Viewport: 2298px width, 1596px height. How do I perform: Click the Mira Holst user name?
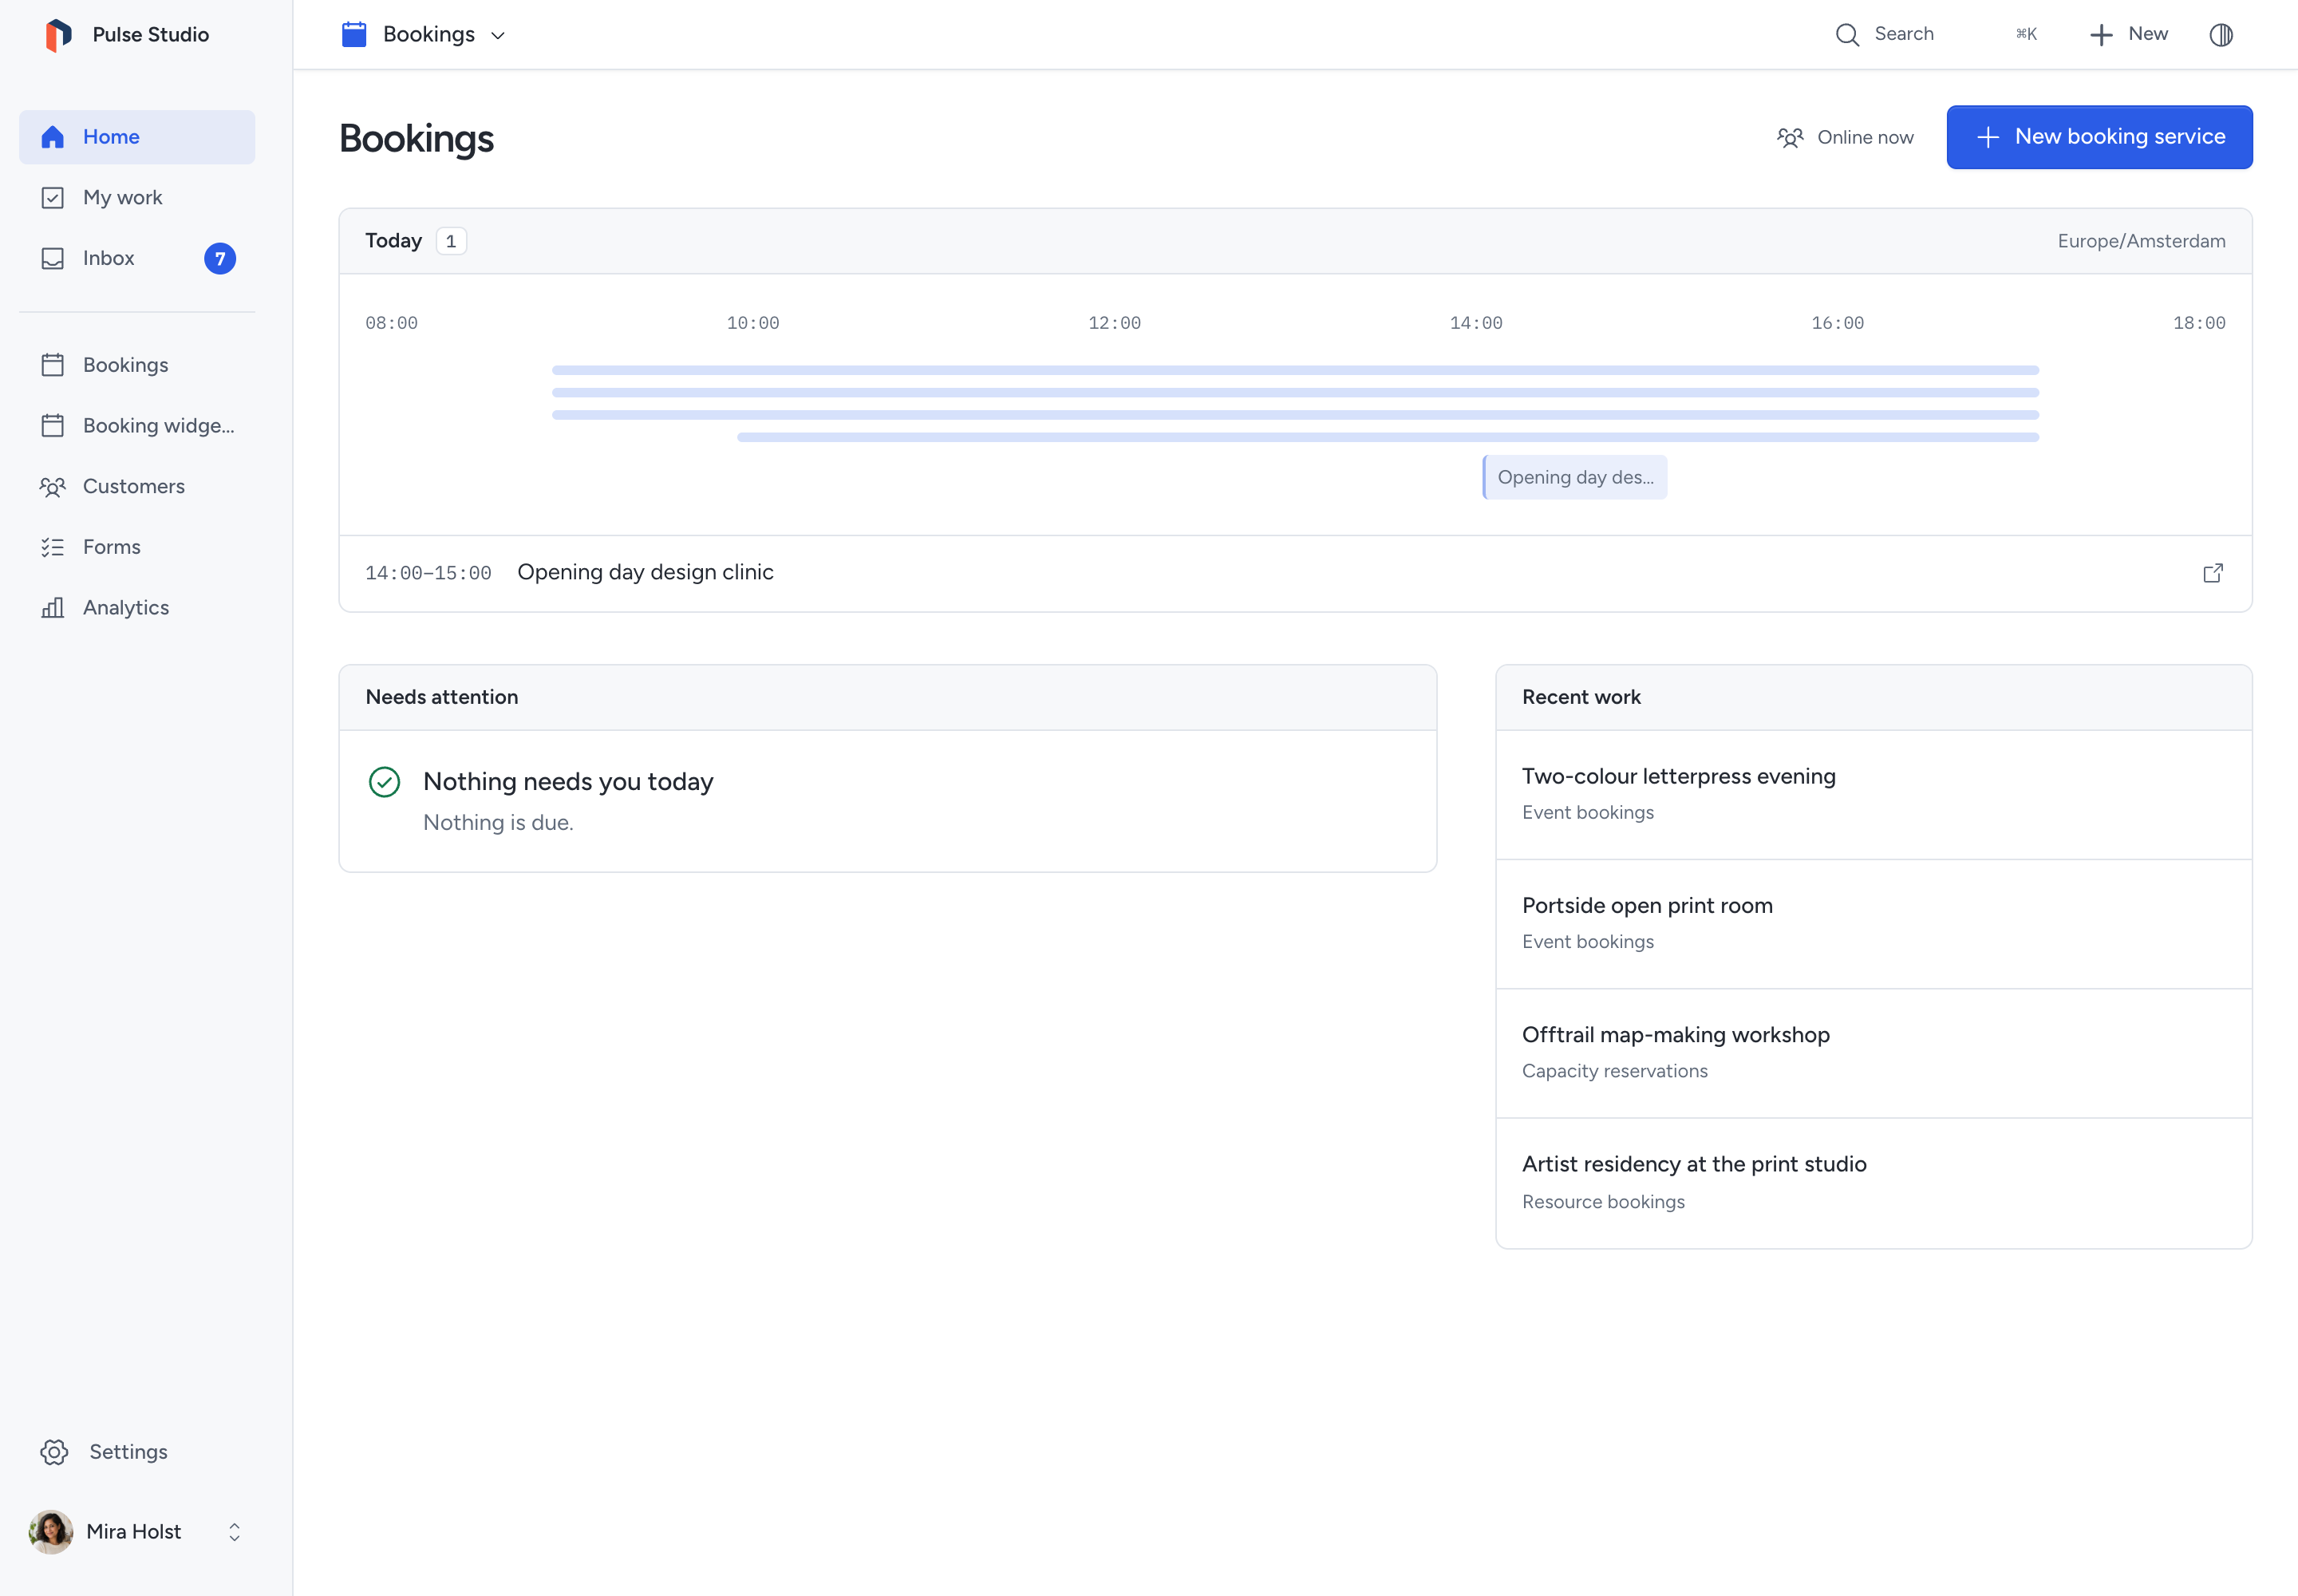click(134, 1532)
